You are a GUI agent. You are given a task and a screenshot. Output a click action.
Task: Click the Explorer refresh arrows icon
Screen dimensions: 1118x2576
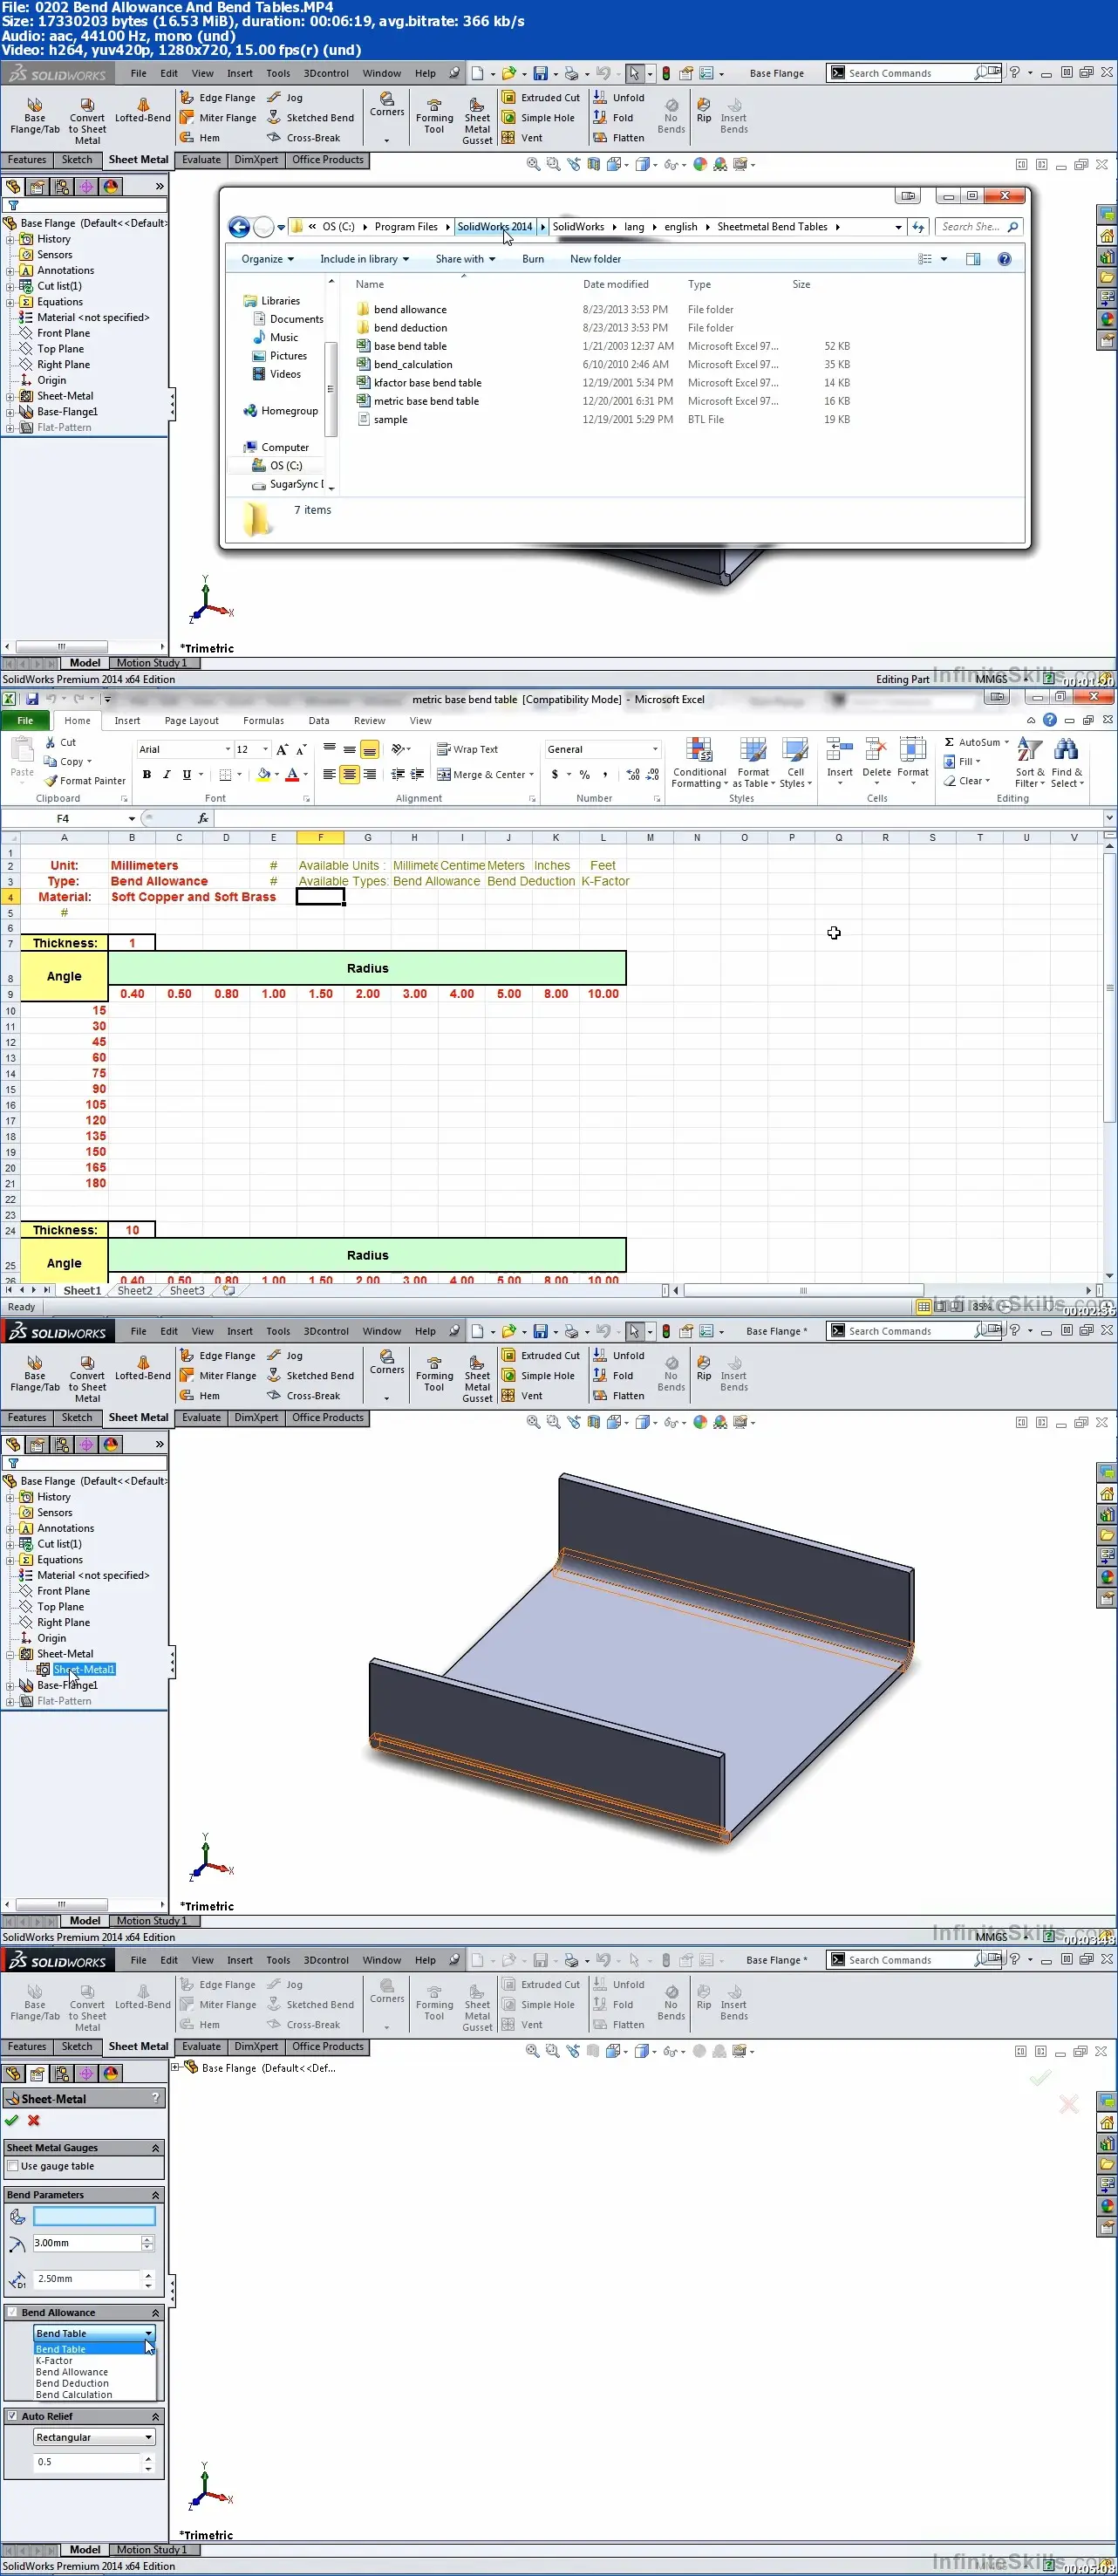pyautogui.click(x=918, y=227)
